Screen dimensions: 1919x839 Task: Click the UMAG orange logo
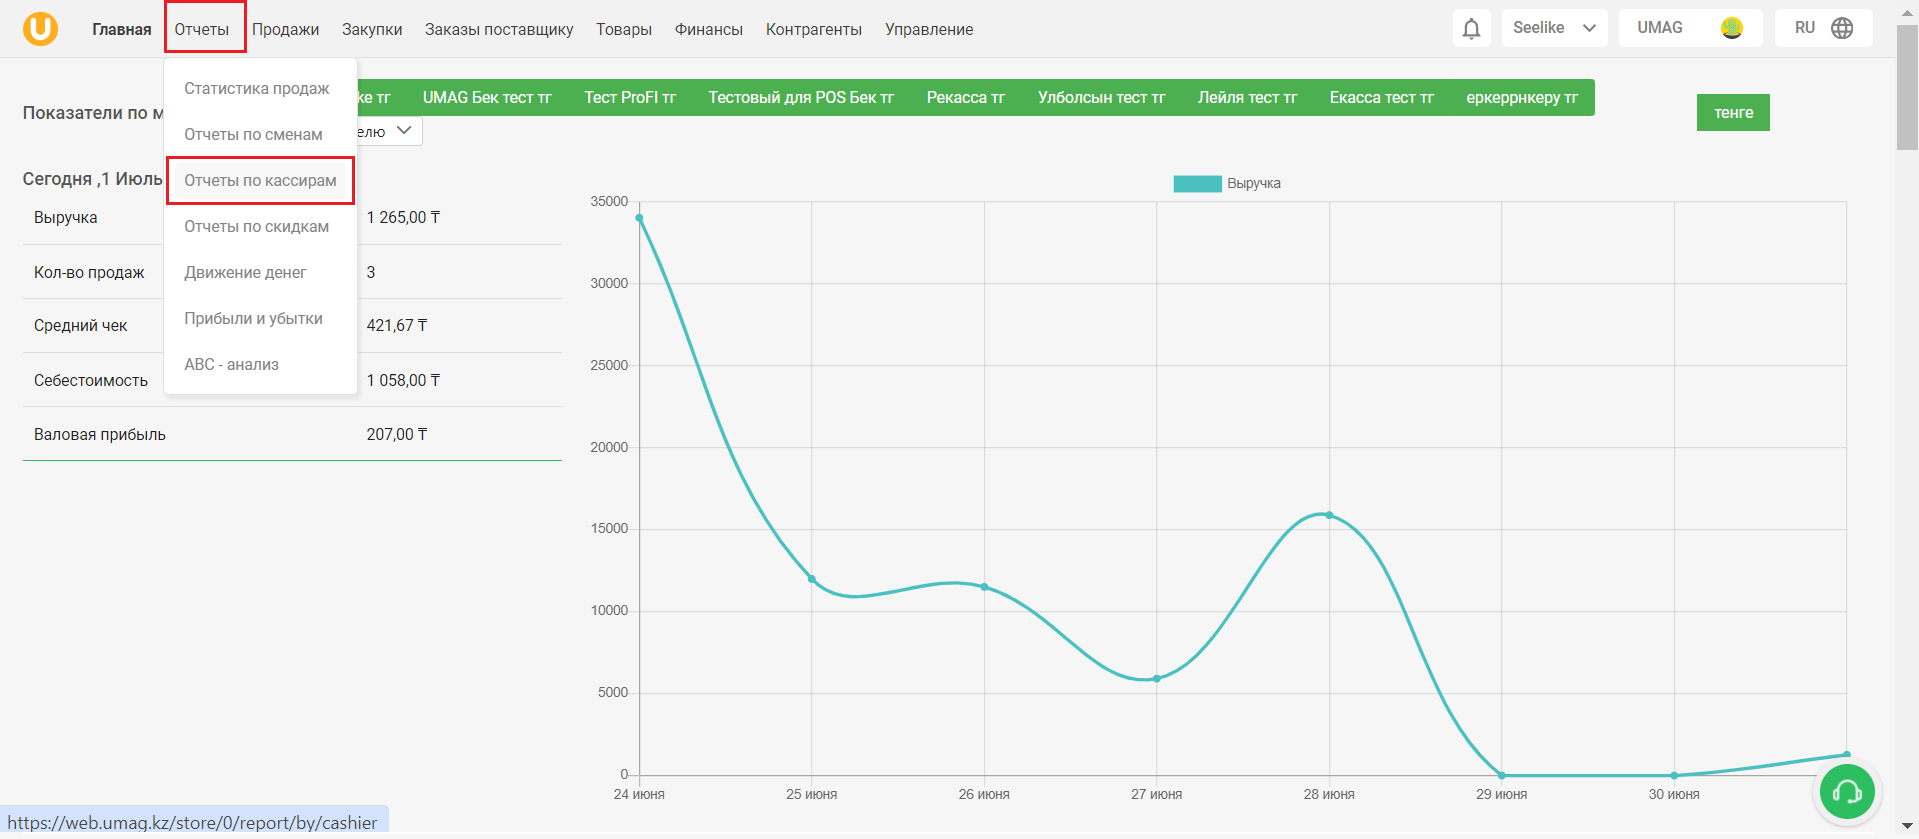click(40, 28)
